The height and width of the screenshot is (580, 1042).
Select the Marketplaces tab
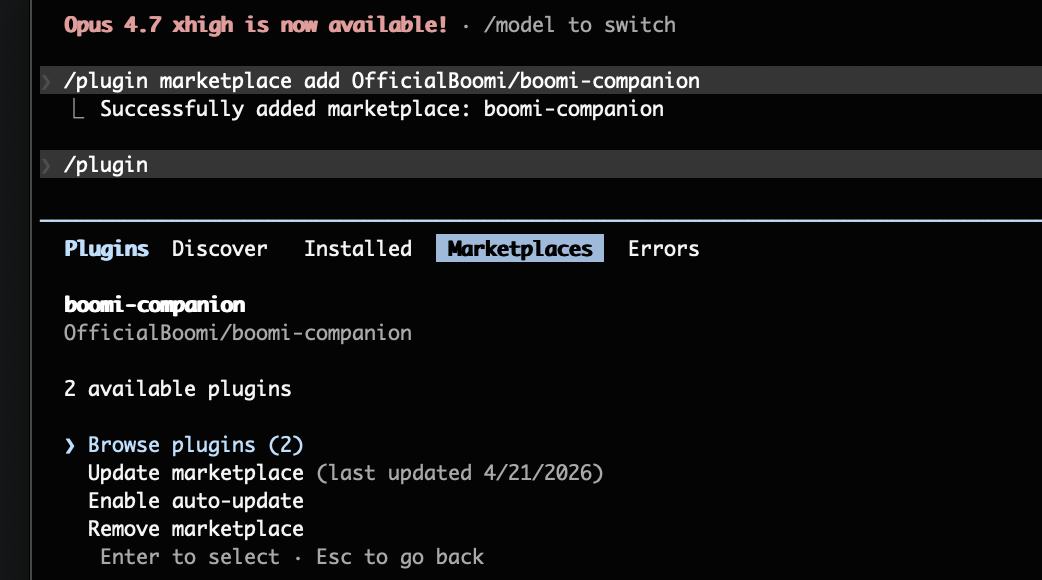coord(520,248)
